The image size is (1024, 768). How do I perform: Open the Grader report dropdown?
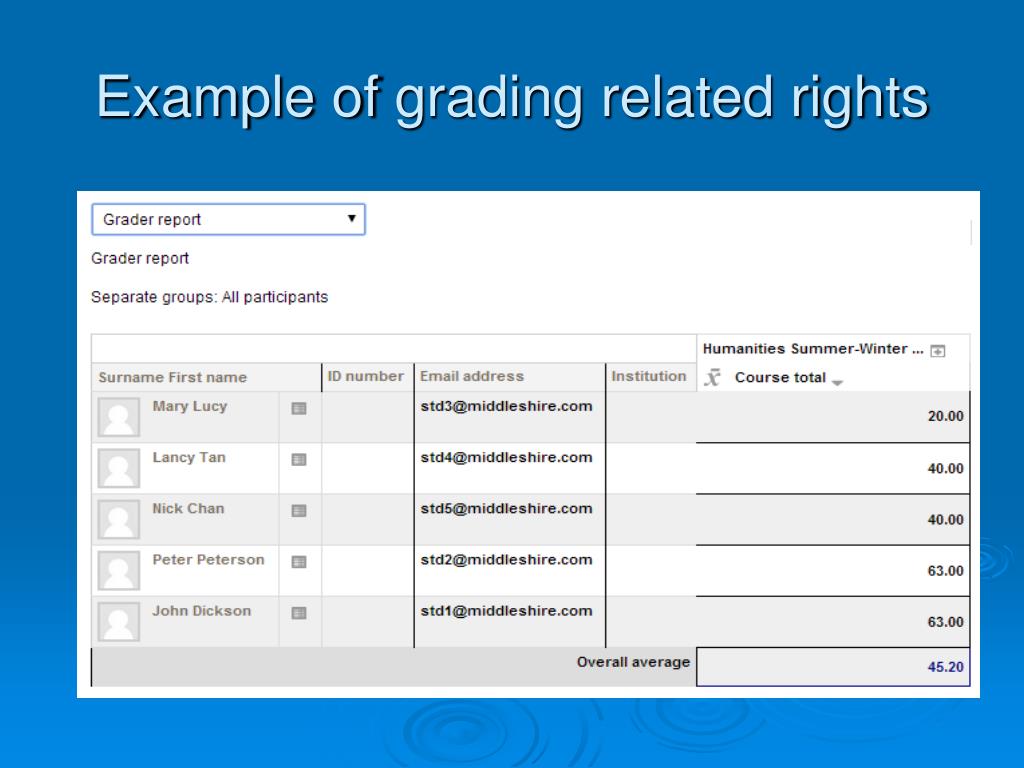coord(228,219)
